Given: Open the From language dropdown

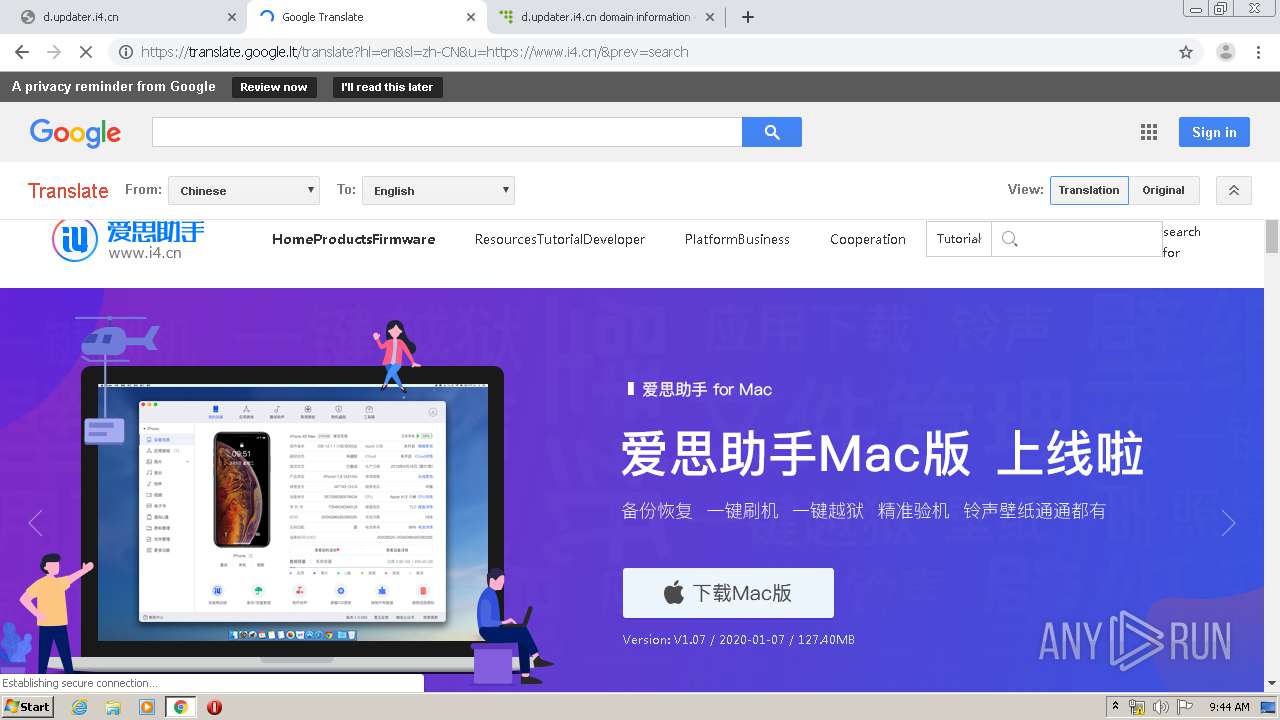Looking at the screenshot, I should coord(244,190).
